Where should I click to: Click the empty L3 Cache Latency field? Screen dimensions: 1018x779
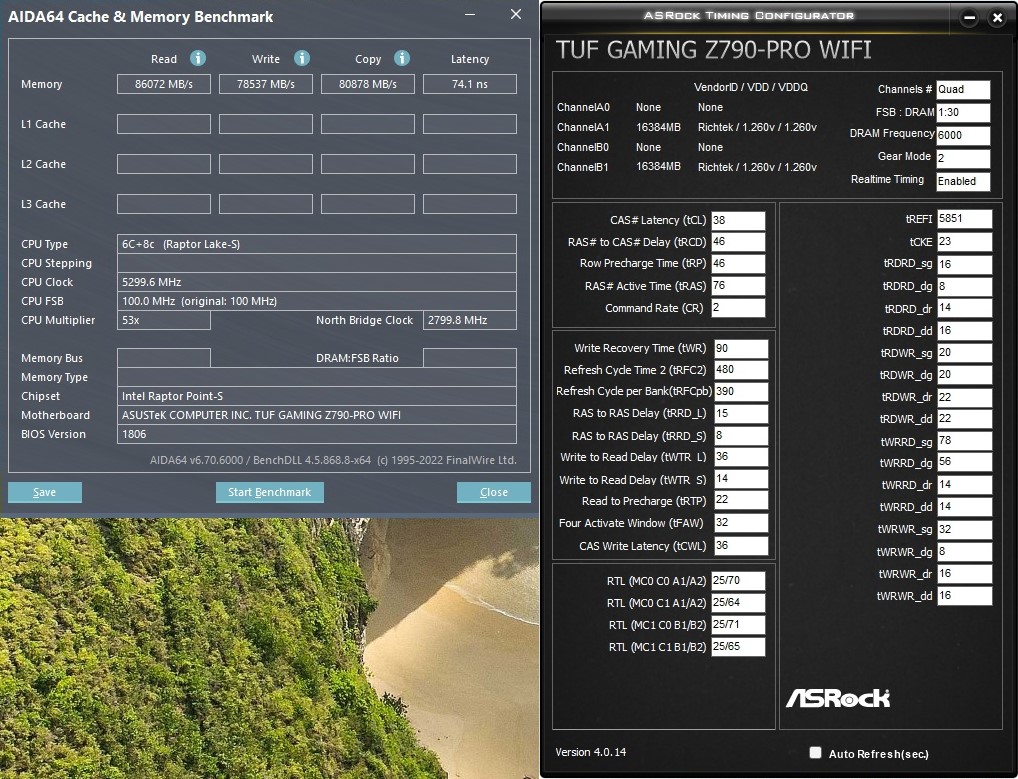click(469, 204)
